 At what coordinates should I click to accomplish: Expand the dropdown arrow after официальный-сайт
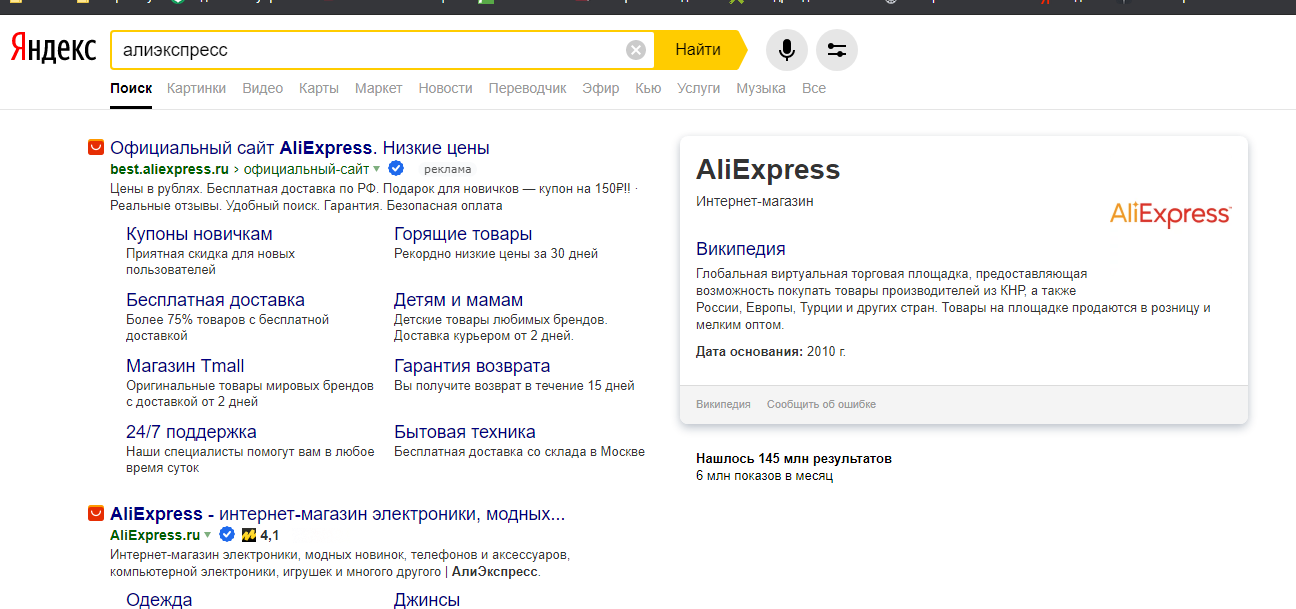377,169
